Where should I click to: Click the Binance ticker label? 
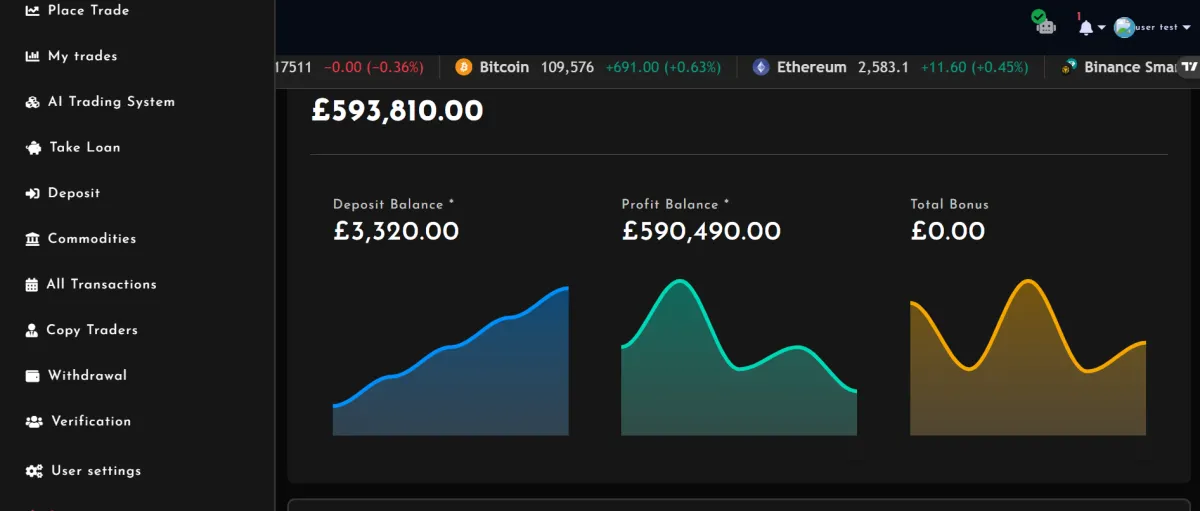pyautogui.click(x=1129, y=67)
